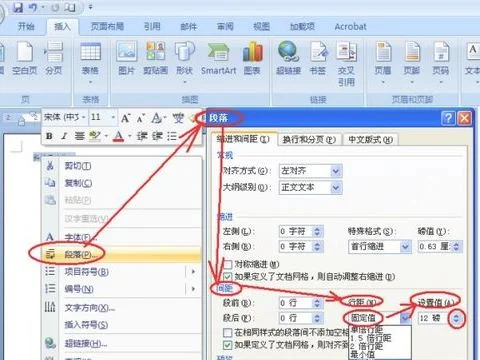This screenshot has height=360, width=480.
Task: Choose 复制 in context menu
Action: pos(122,183)
